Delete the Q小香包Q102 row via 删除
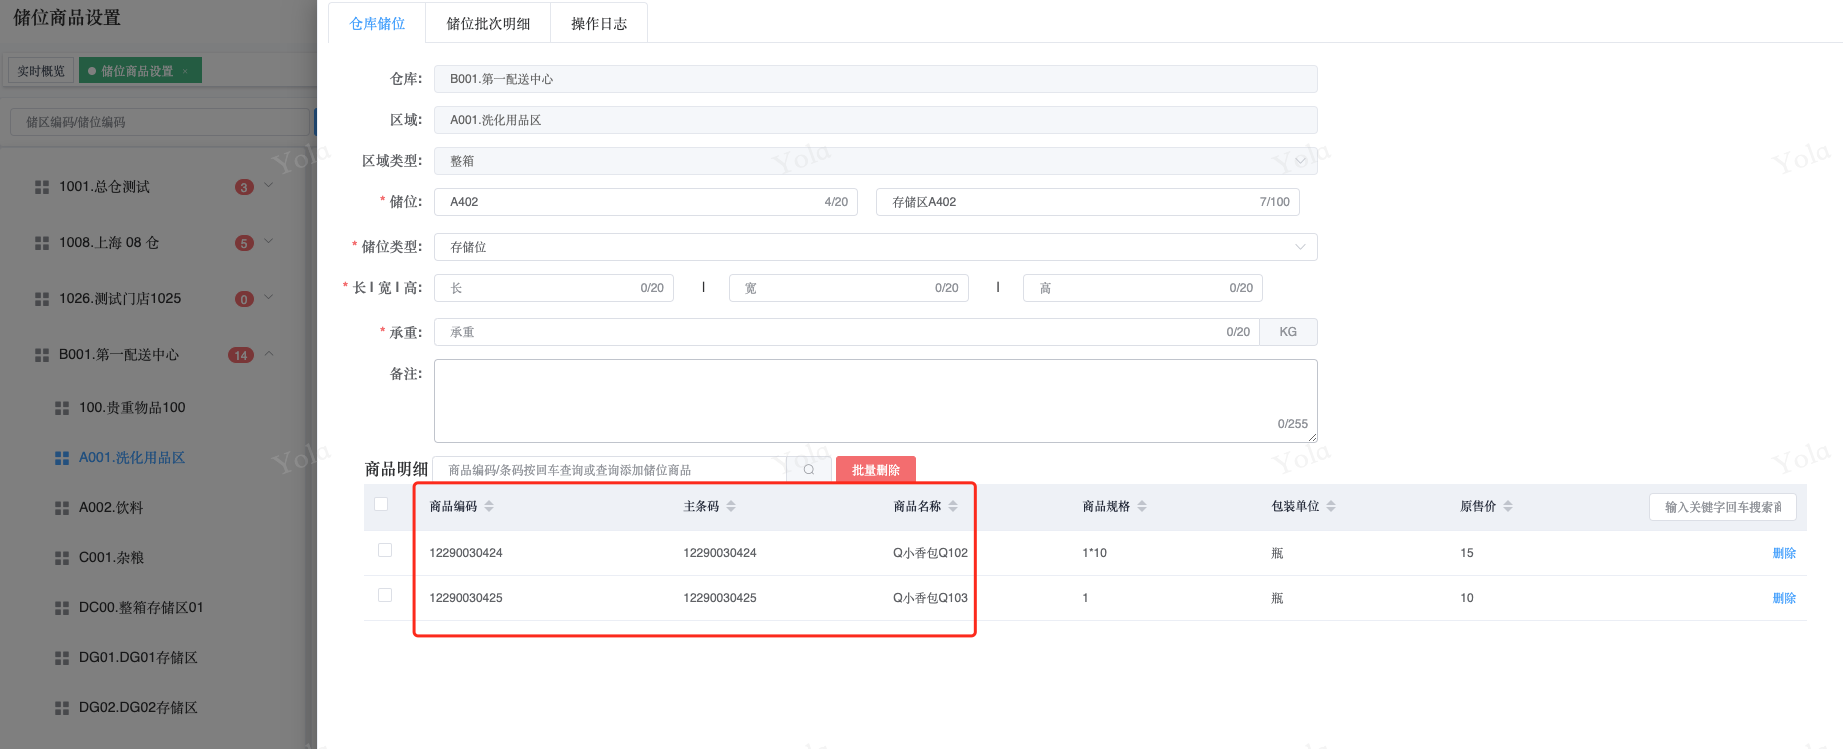The image size is (1845, 749). click(x=1784, y=553)
